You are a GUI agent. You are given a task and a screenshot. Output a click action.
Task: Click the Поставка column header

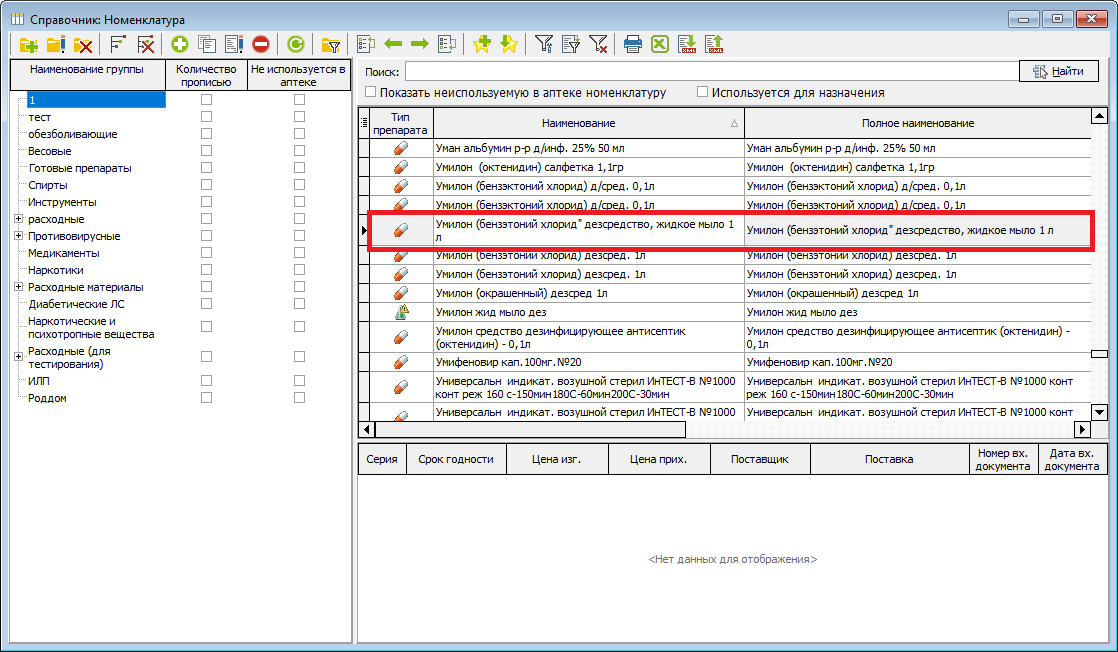click(889, 459)
